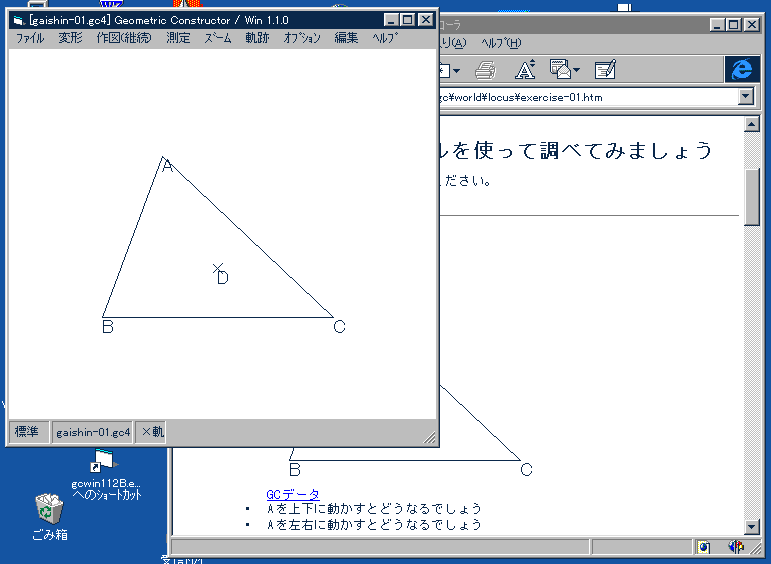Open the 作図(継続) menu

(x=124, y=38)
